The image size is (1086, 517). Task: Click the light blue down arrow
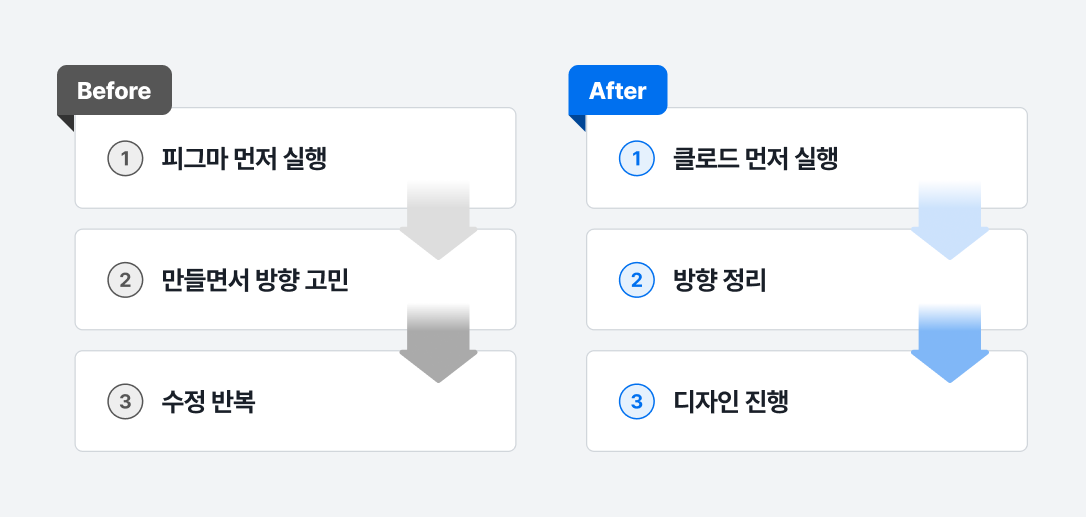click(949, 225)
